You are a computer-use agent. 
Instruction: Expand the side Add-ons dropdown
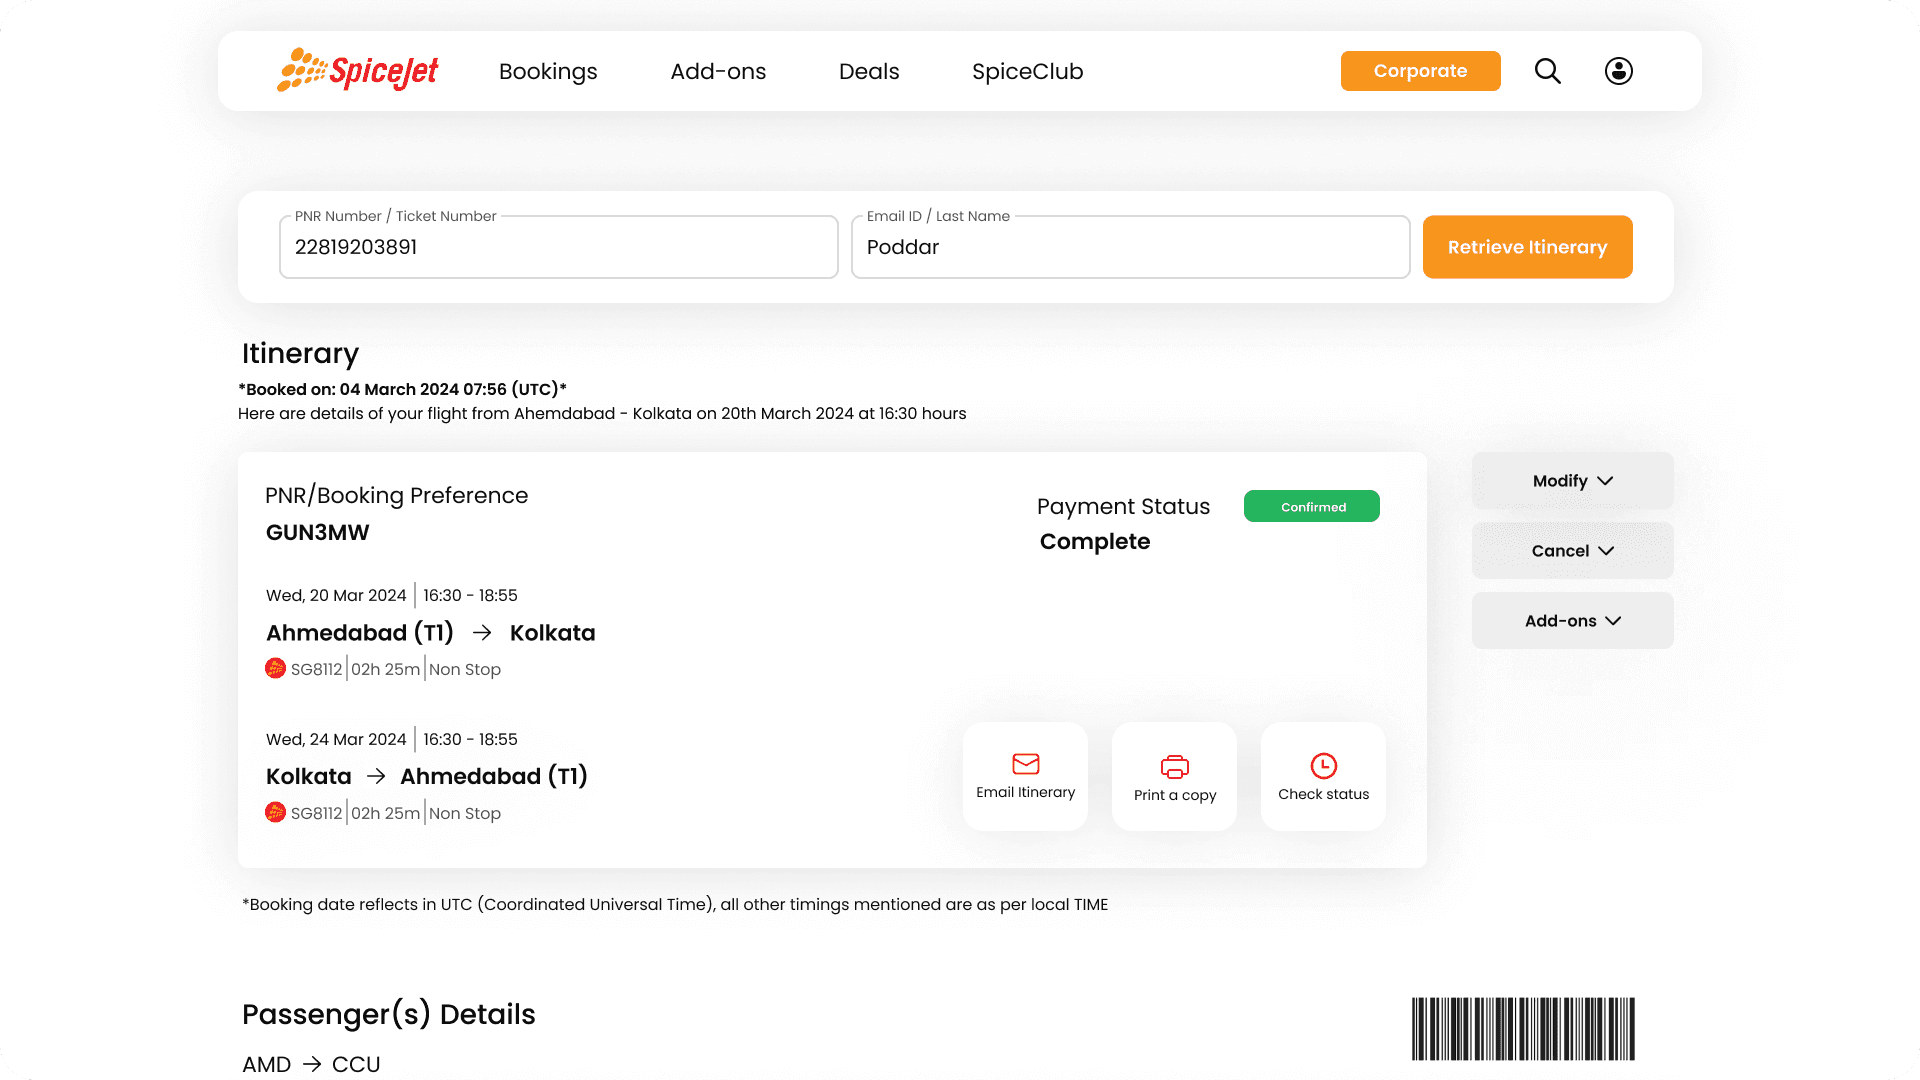click(1572, 621)
